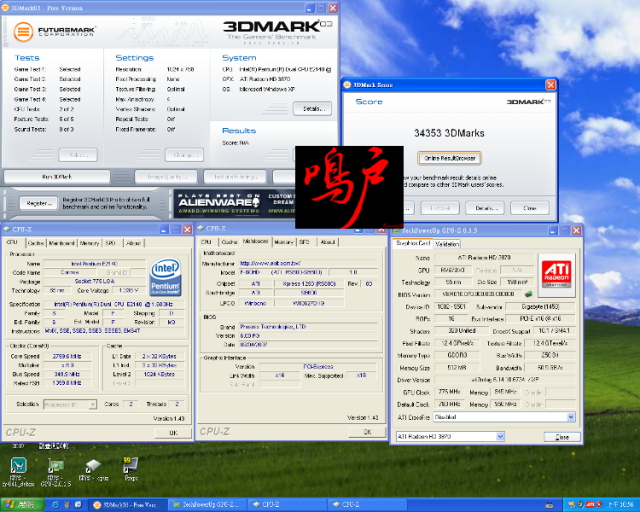Screen dimensions: 640x512
Task: Click OK in the middle CPU-Z window
Action: point(367,432)
